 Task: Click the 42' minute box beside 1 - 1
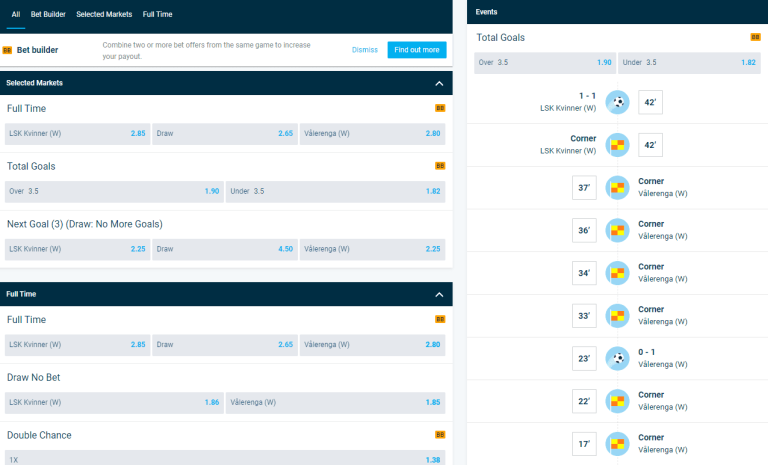pos(650,102)
